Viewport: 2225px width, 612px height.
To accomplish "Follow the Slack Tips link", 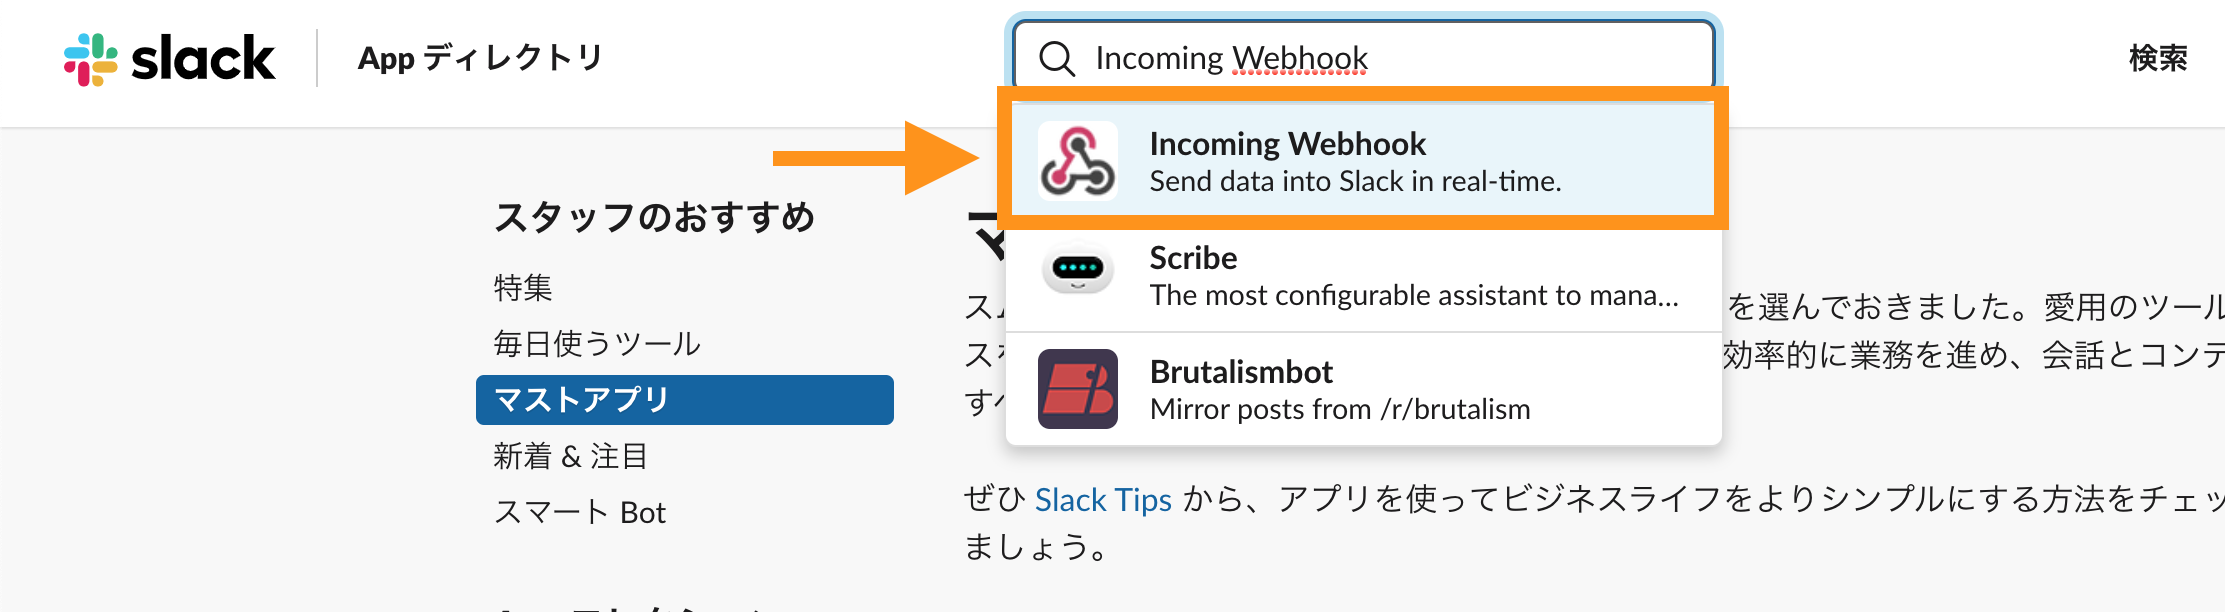I will pos(1103,499).
